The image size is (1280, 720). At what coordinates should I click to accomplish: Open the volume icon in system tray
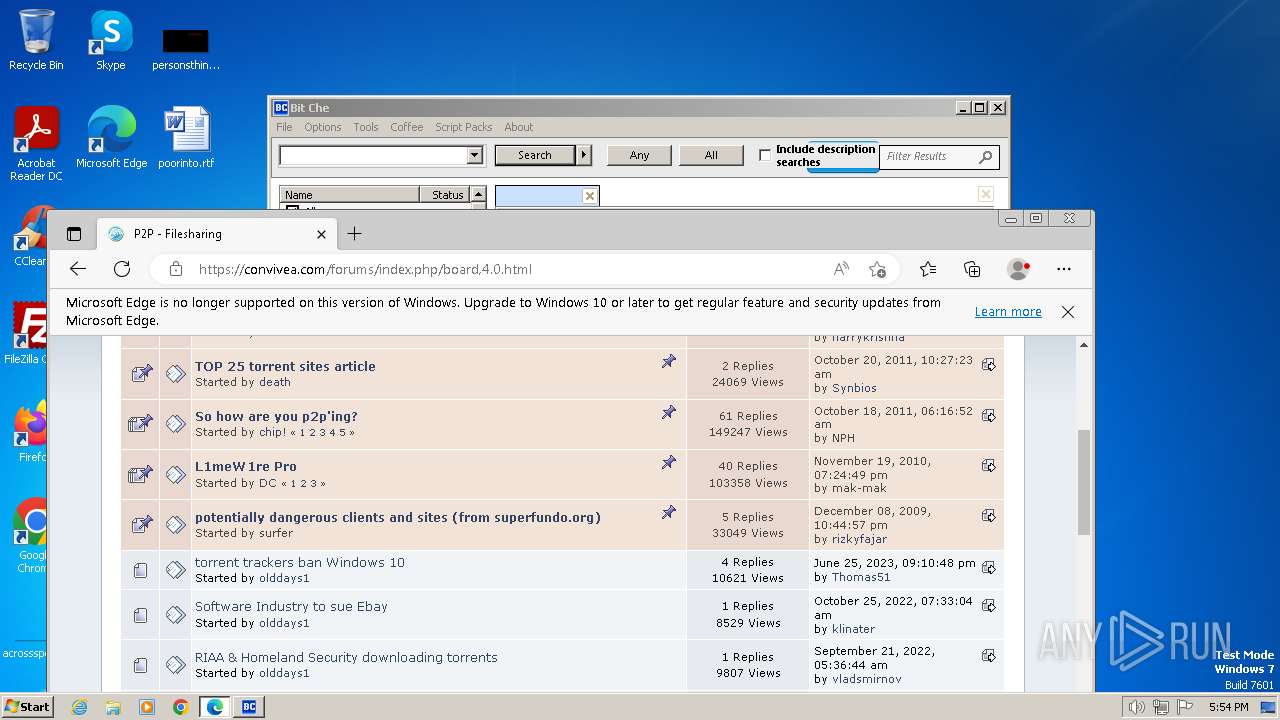[x=1136, y=707]
